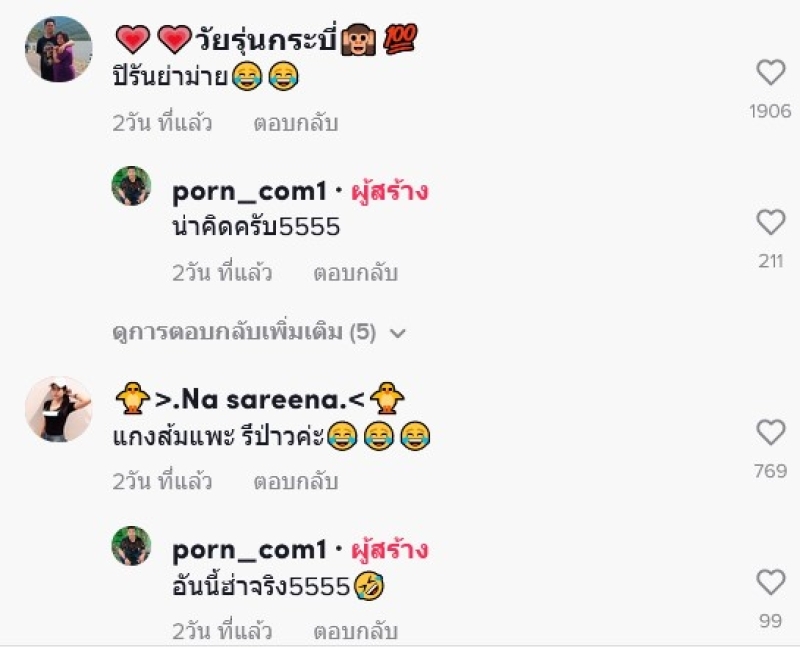Open porn_com1 username above 'อันนี้ฮ่าจริง5555'
The image size is (800, 648).
[249, 550]
